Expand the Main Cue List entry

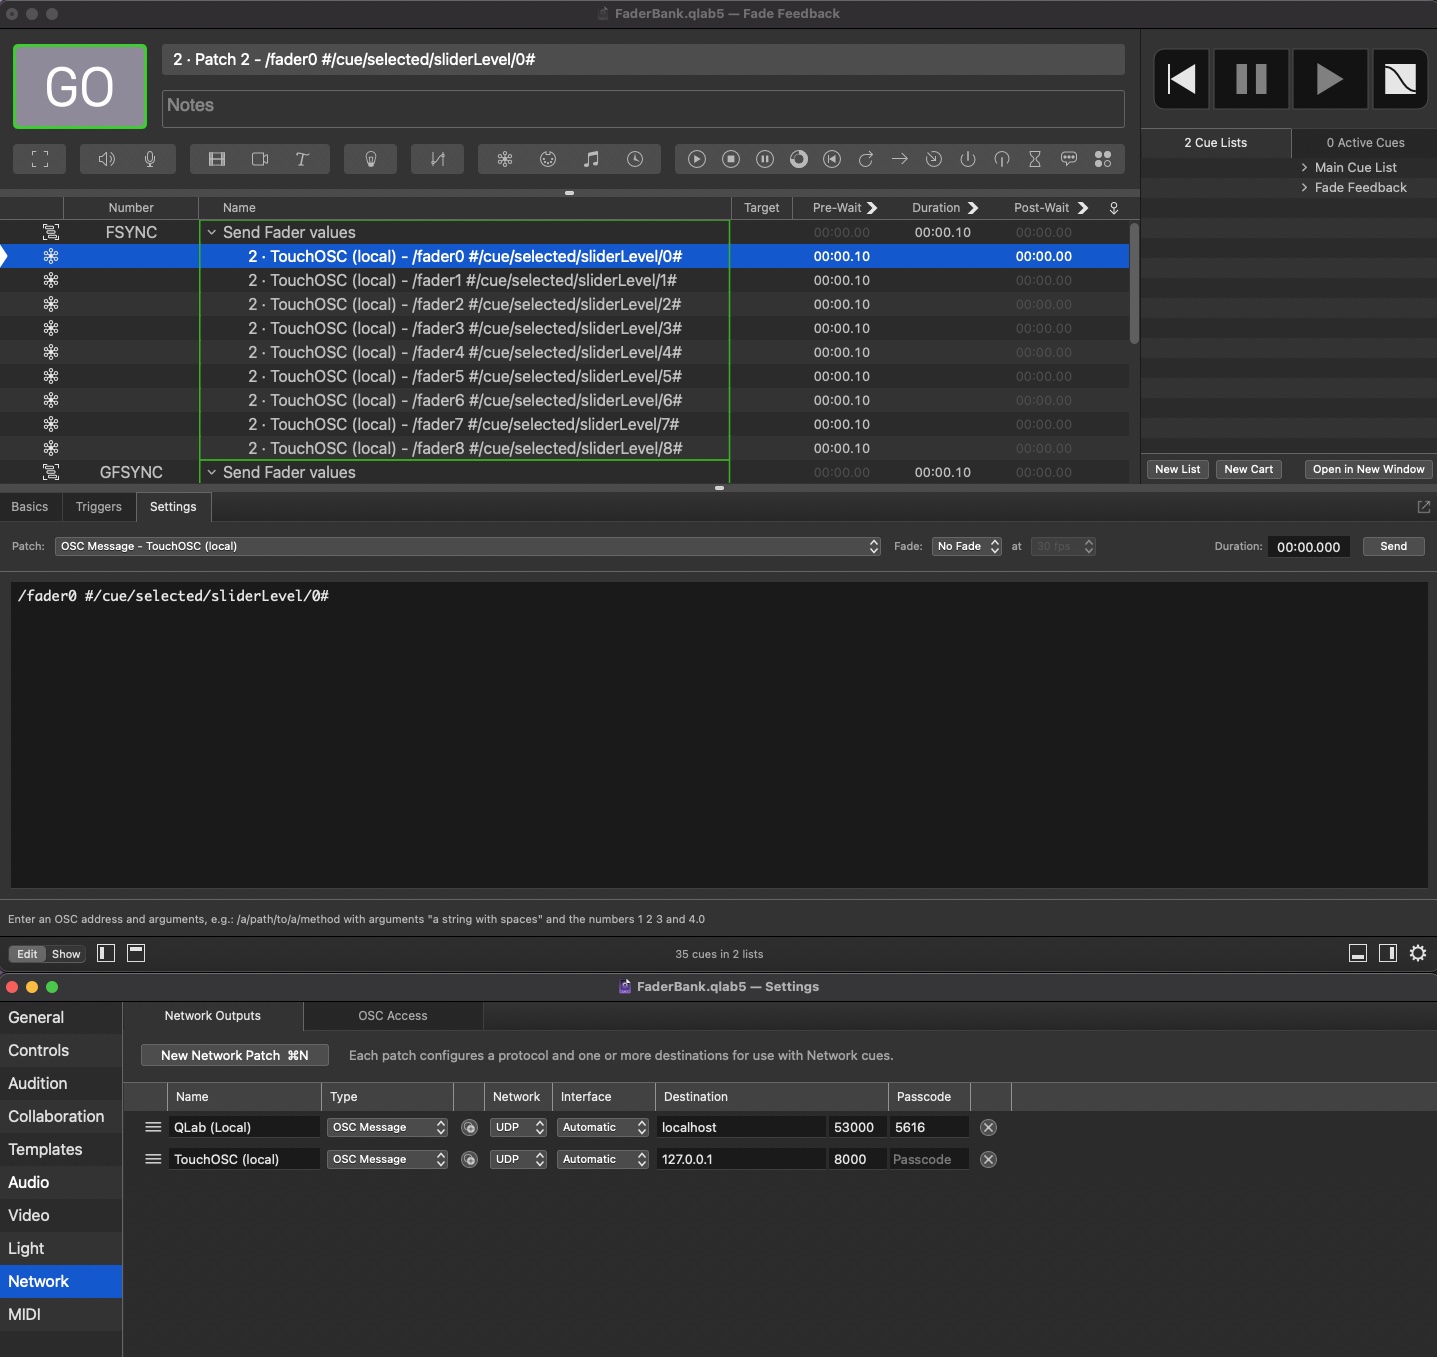[1303, 167]
